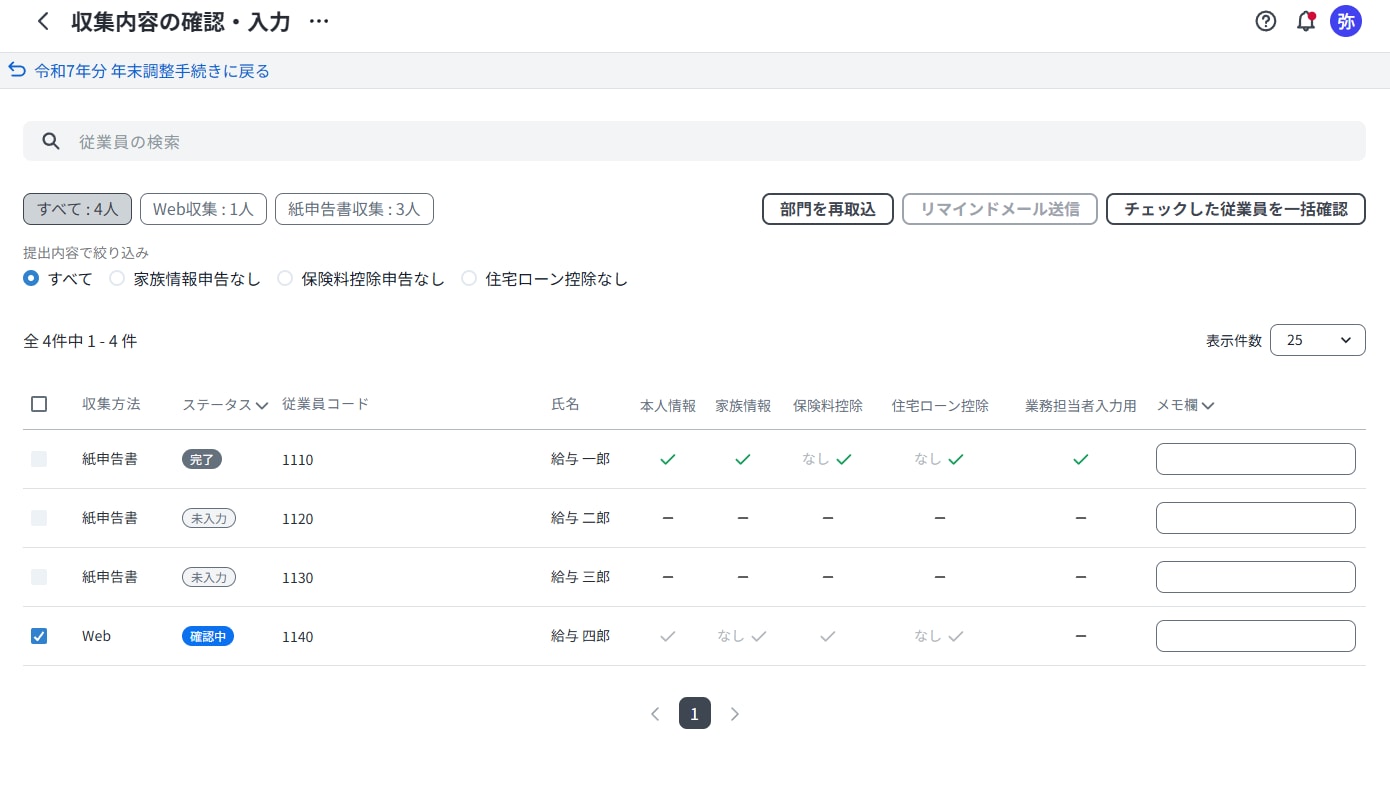This screenshot has width=1390, height=789.
Task: Expand the メモ欄 column chevron
Action: (x=1208, y=406)
